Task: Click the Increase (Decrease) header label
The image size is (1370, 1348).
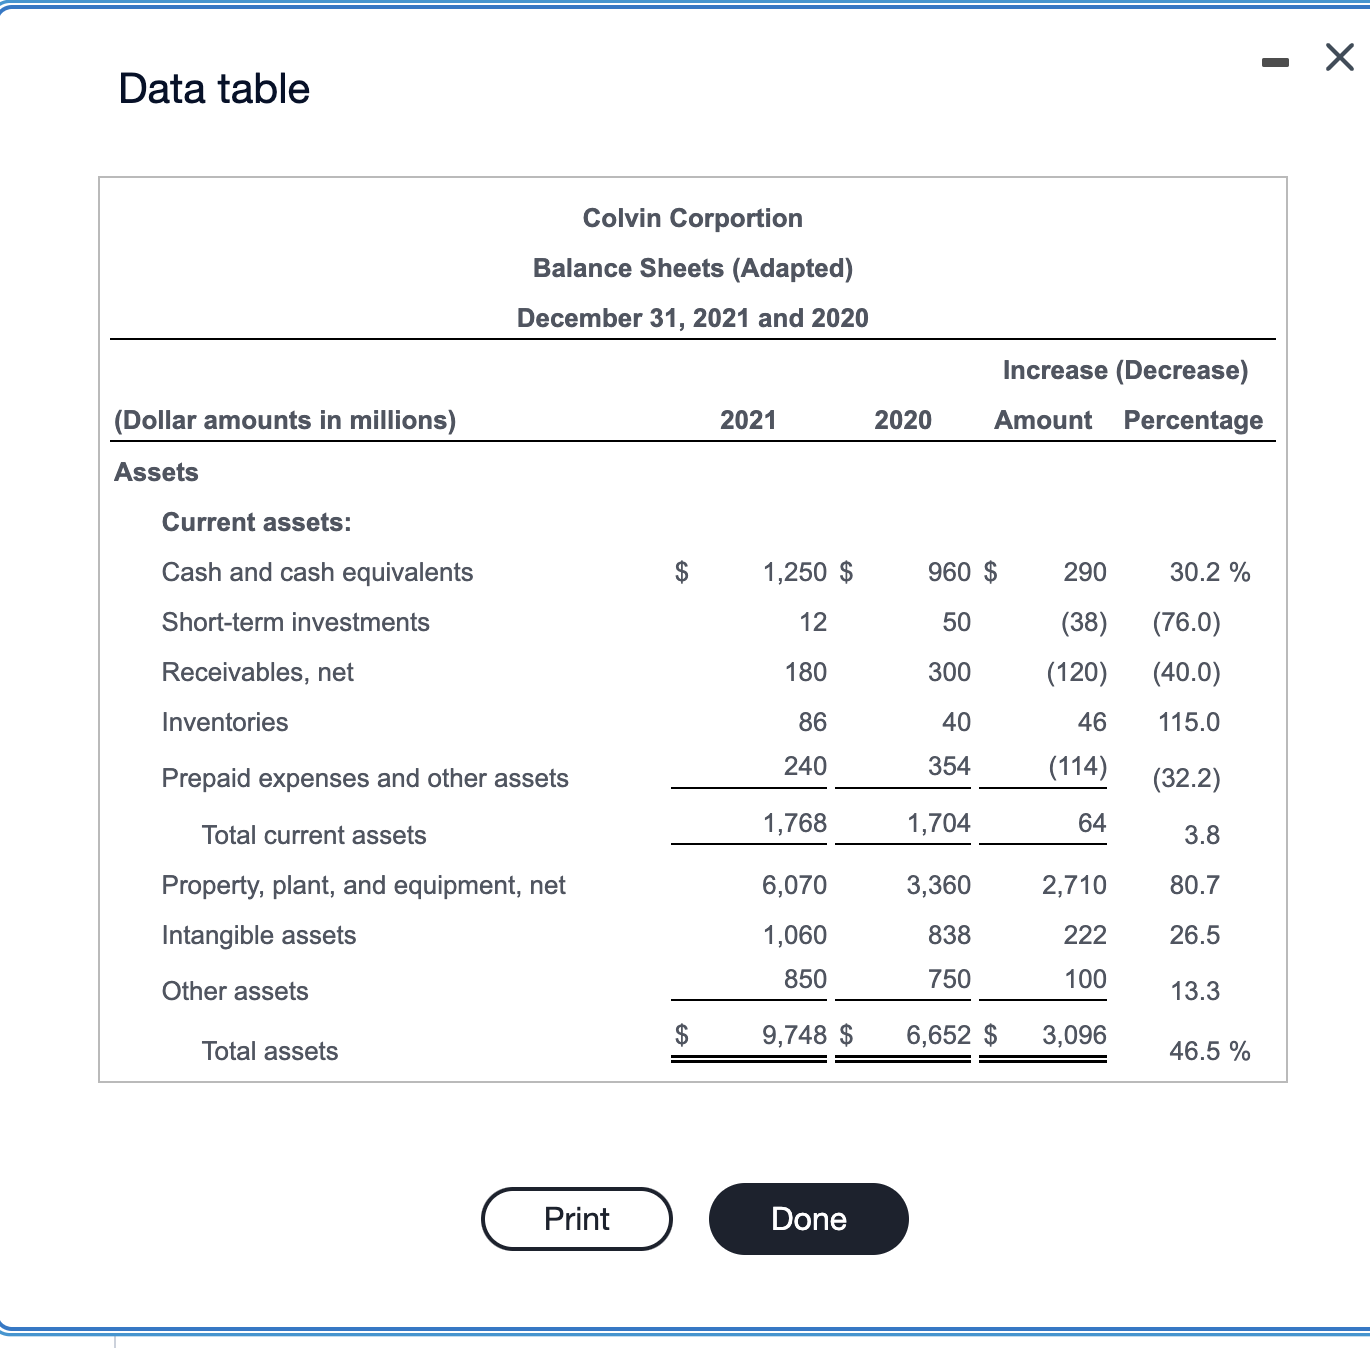Action: pyautogui.click(x=1125, y=370)
